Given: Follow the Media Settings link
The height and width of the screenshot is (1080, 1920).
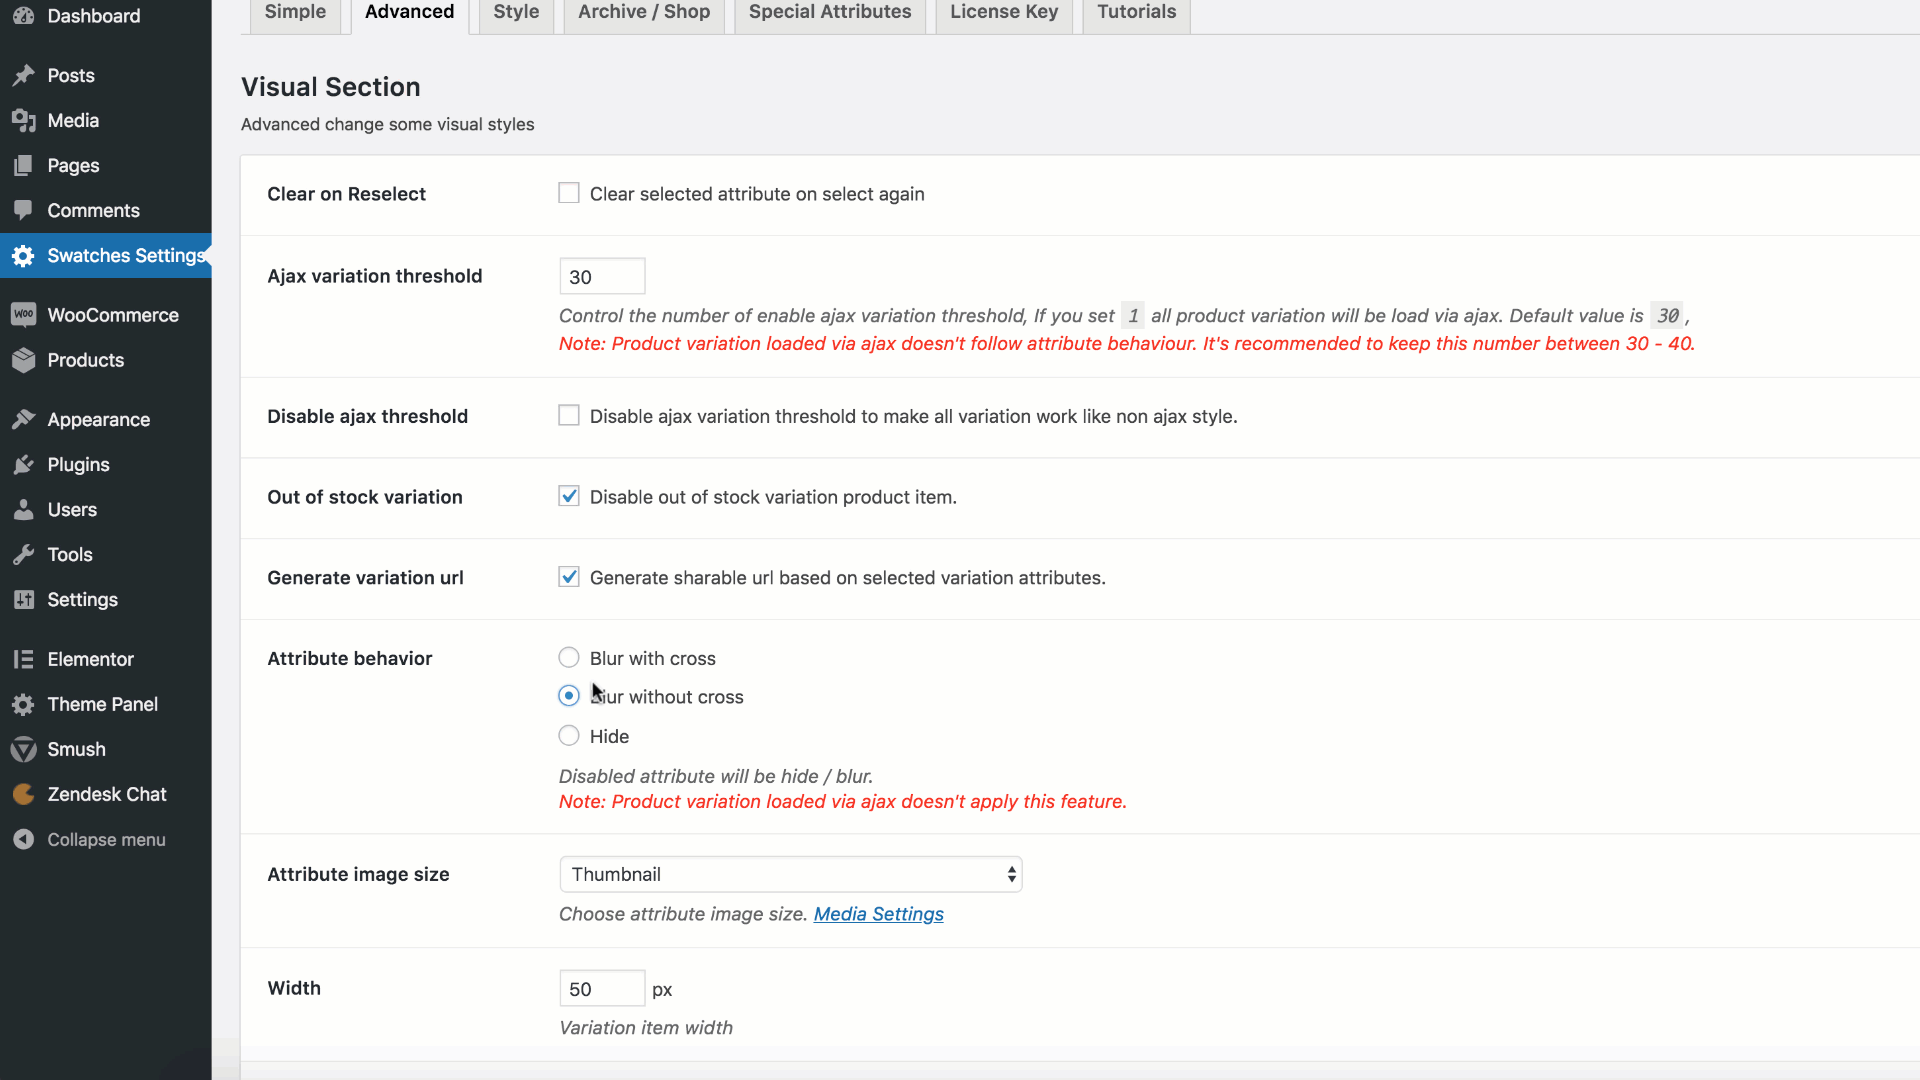Looking at the screenshot, I should pos(878,913).
